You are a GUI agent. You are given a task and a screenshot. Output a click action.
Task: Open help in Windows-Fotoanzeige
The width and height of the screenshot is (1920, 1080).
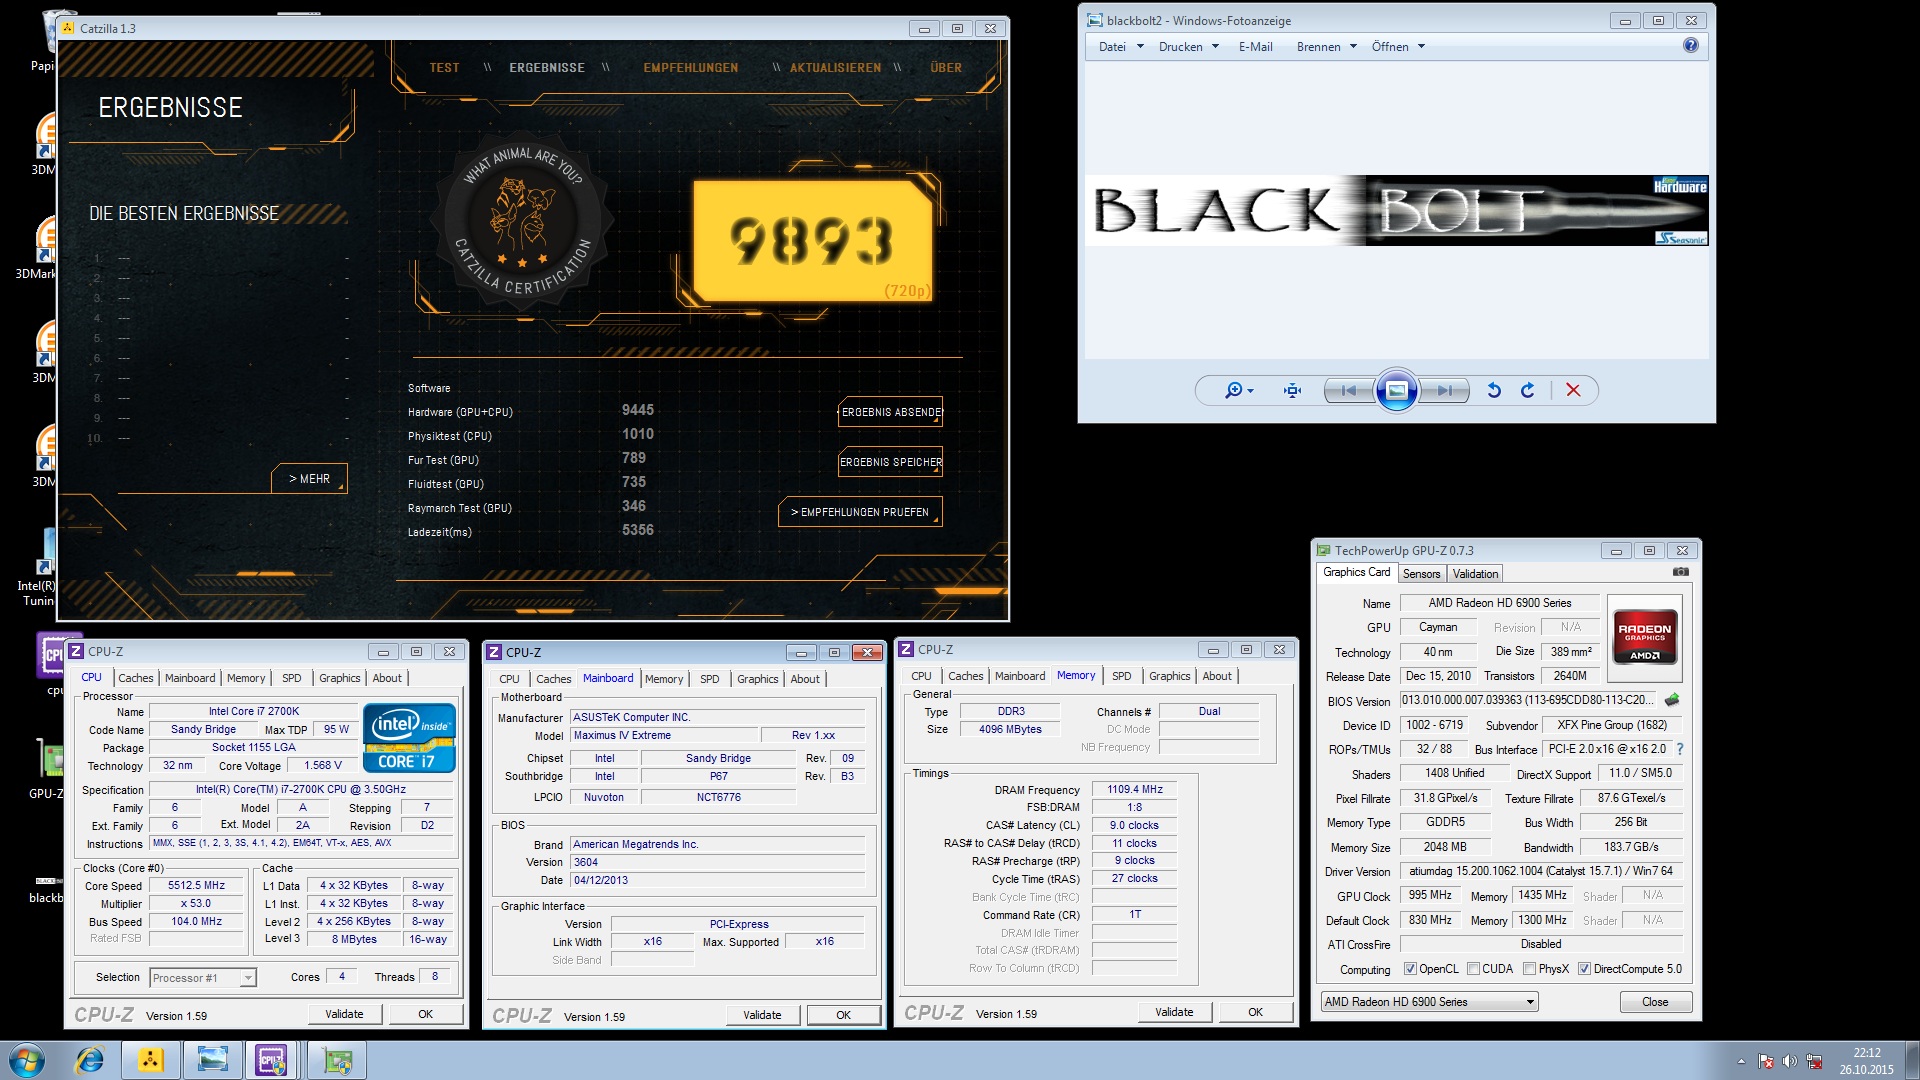[1690, 46]
